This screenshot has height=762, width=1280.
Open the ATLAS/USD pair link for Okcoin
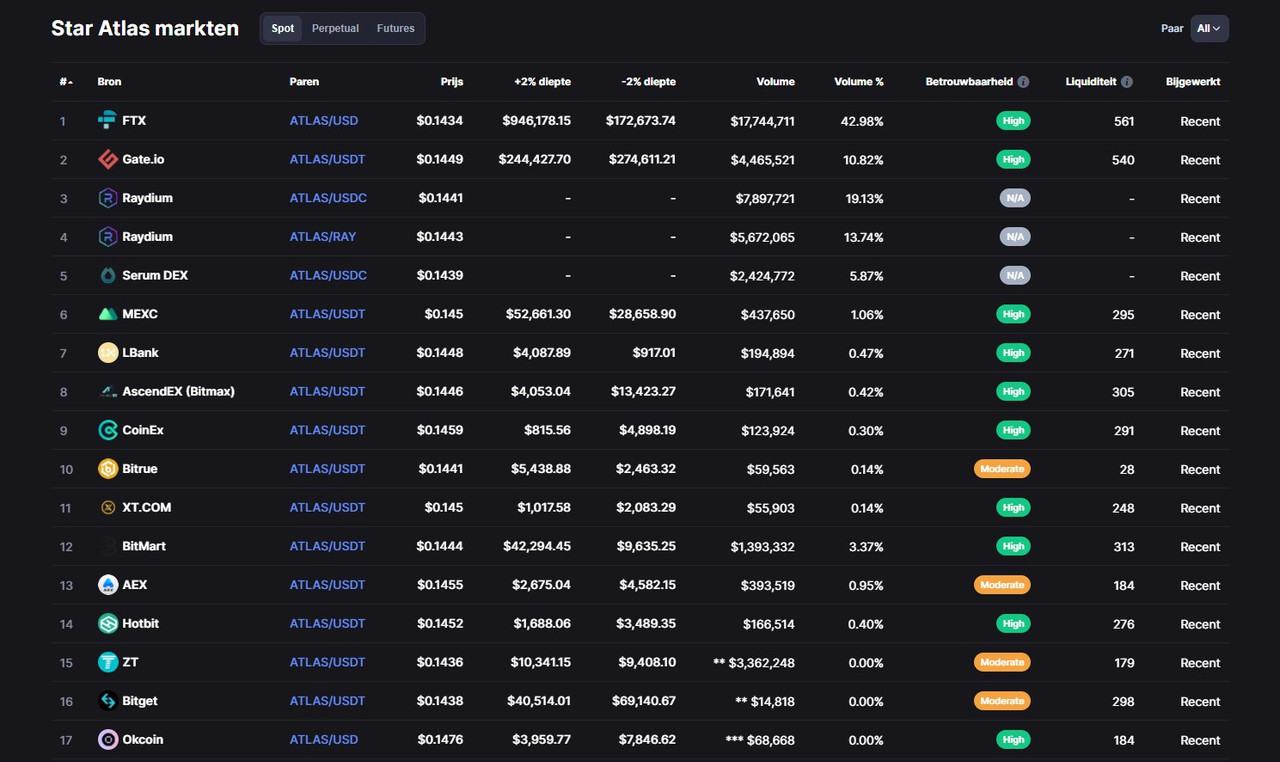pyautogui.click(x=324, y=740)
